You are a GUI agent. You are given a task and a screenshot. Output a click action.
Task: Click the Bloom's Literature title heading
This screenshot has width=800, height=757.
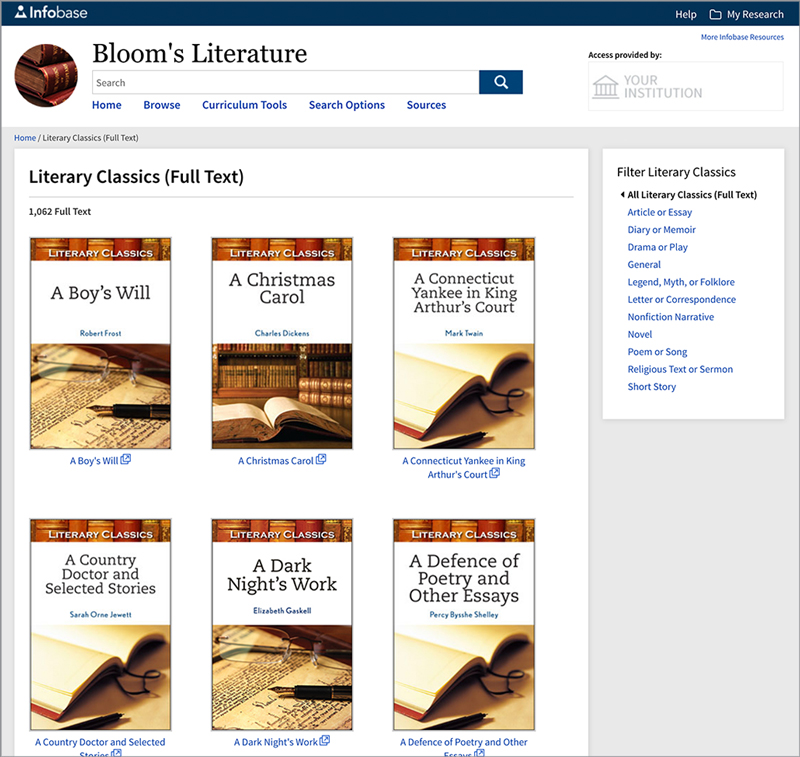click(x=199, y=53)
